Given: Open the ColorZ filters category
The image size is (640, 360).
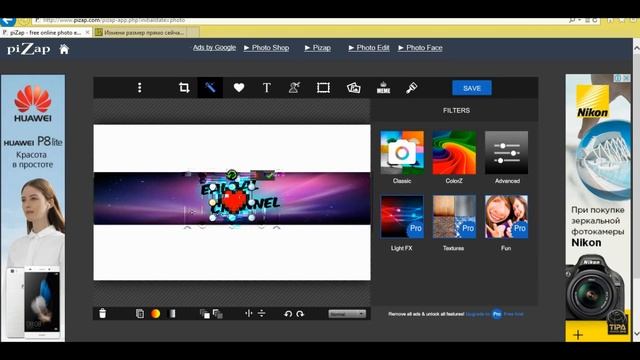Looking at the screenshot, I should click(454, 153).
